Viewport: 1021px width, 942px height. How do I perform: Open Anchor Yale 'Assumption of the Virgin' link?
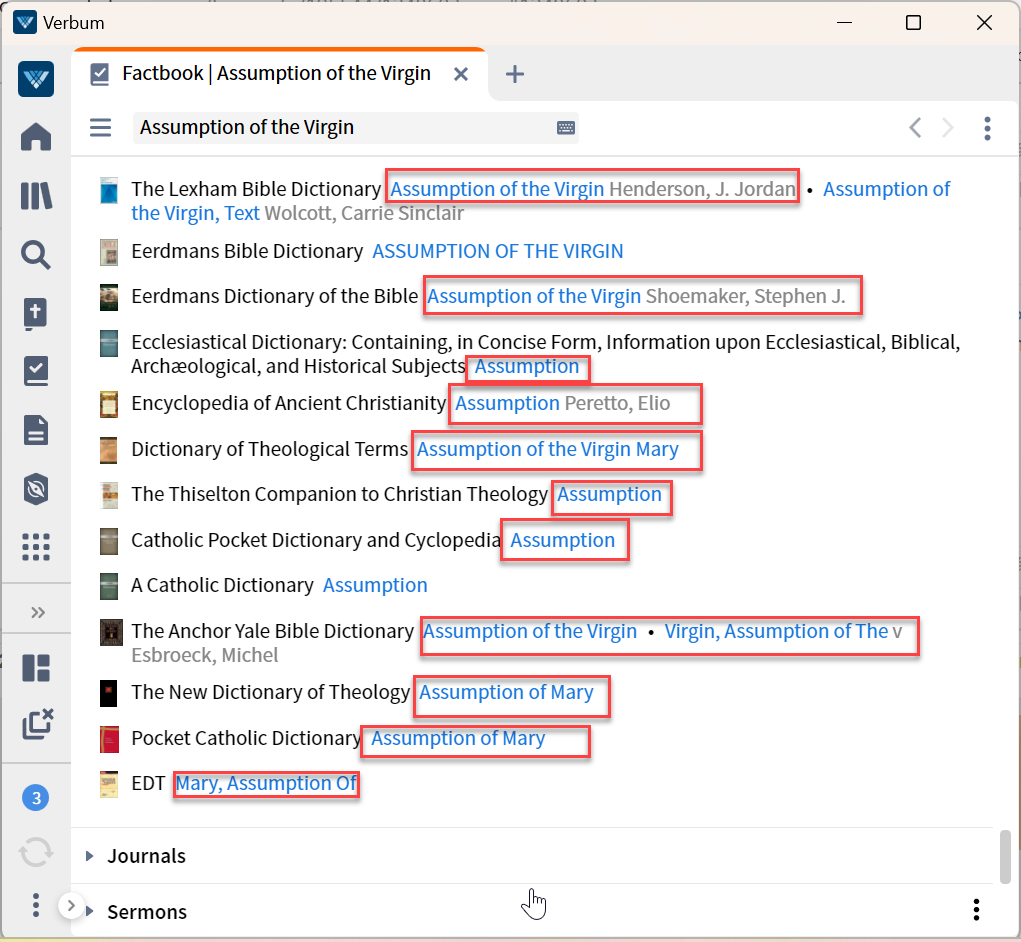click(530, 631)
